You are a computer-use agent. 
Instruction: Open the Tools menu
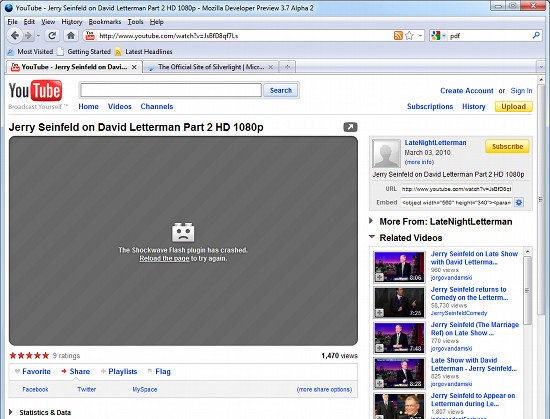[x=135, y=22]
